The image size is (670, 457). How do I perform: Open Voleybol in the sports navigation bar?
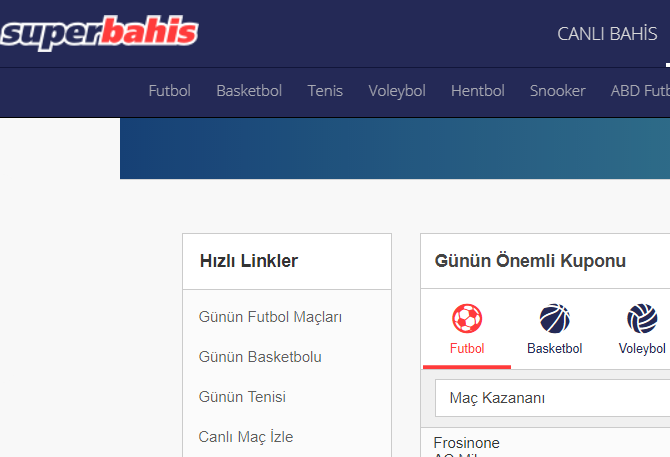(397, 91)
